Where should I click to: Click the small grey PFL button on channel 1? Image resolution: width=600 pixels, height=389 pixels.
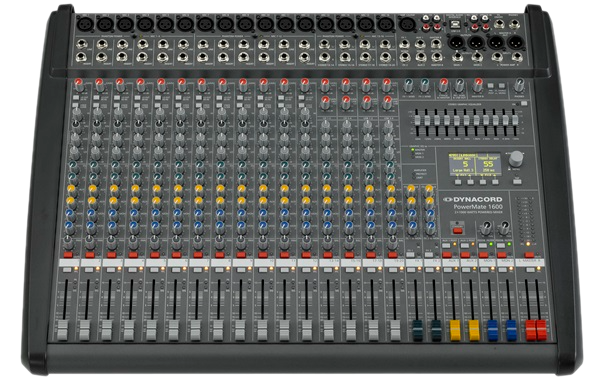pos(67,270)
